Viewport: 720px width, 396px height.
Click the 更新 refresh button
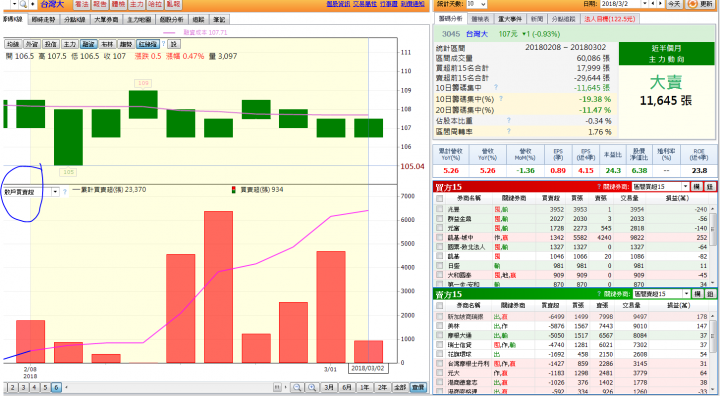[701, 4]
